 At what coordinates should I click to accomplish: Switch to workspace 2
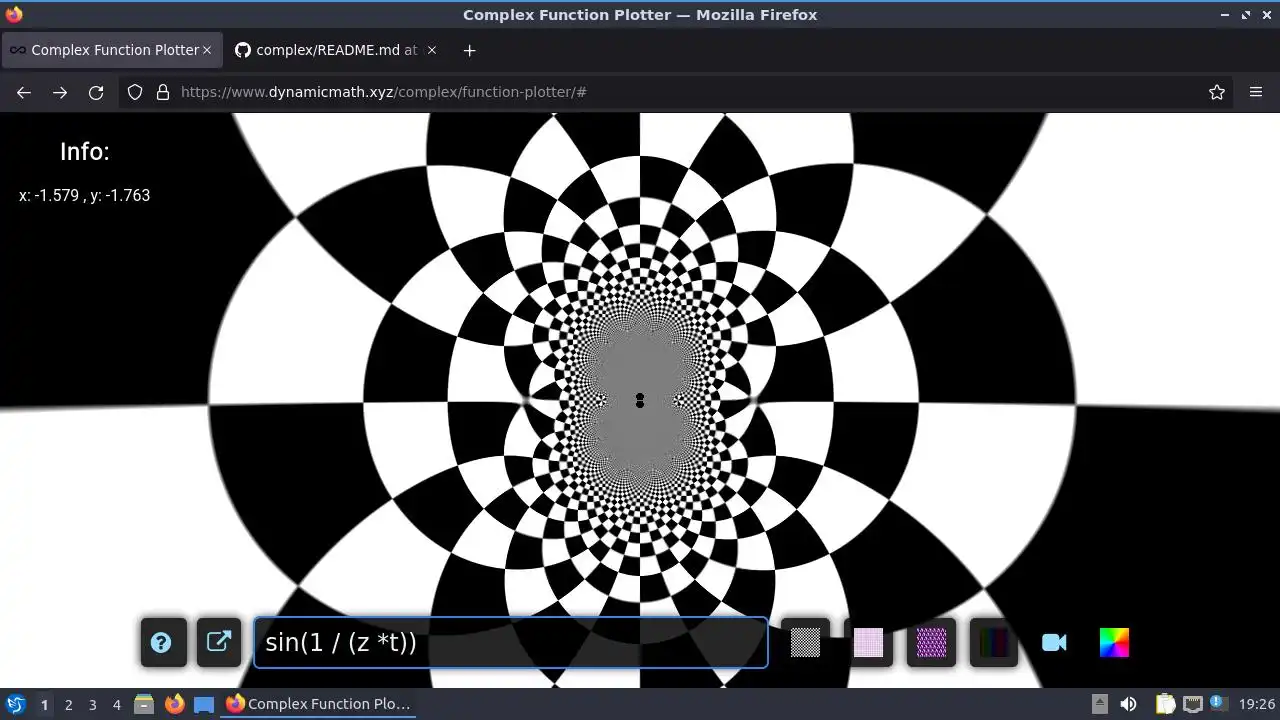click(x=68, y=704)
